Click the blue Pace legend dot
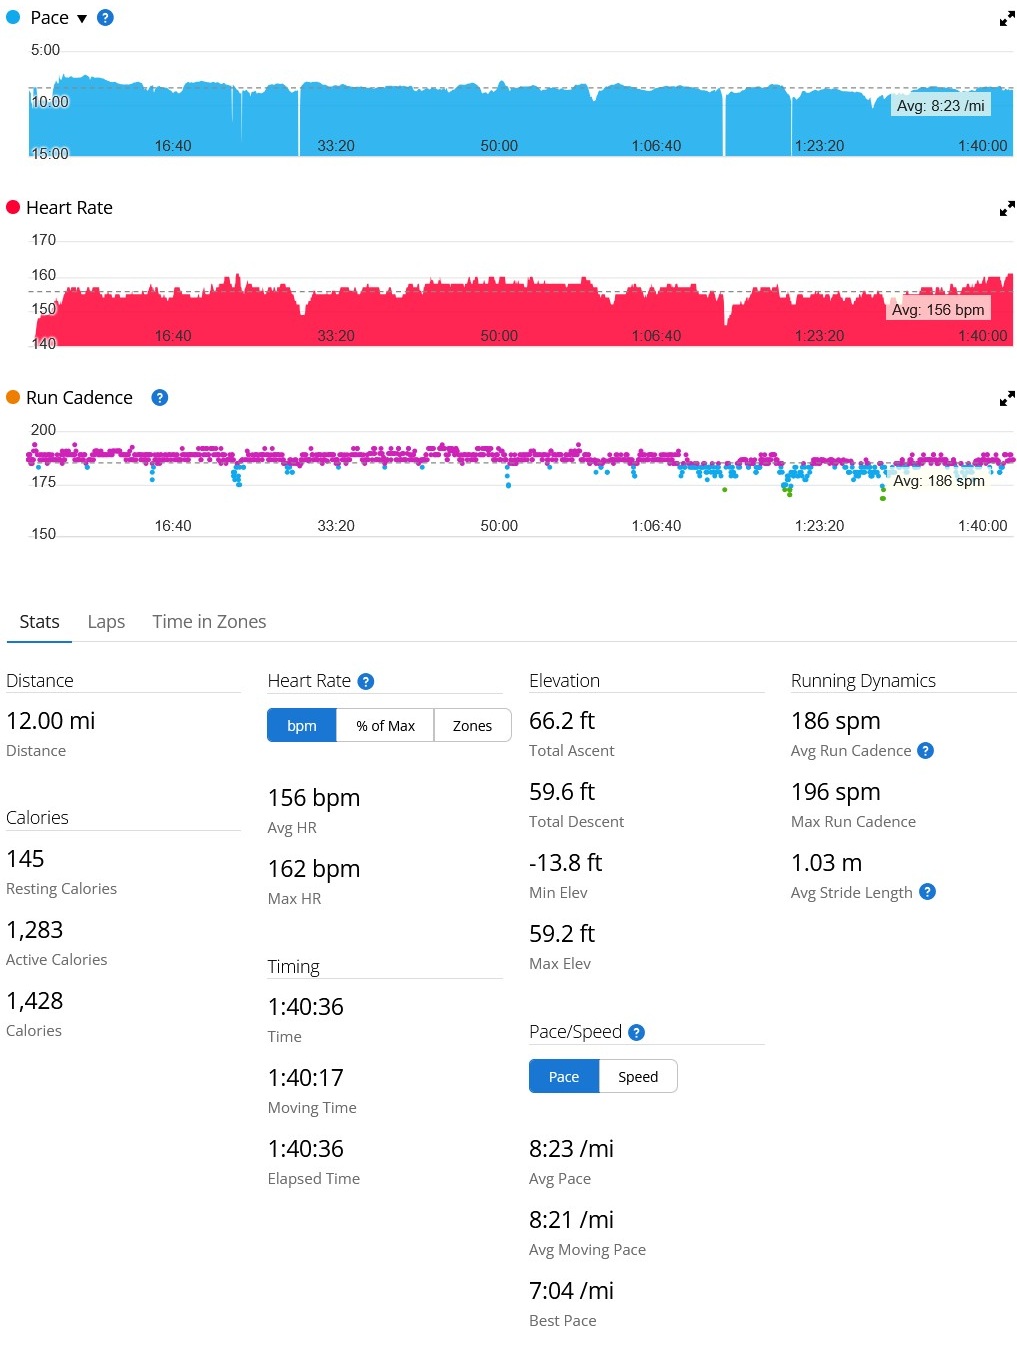Image resolution: width=1017 pixels, height=1350 pixels. pos(13,17)
